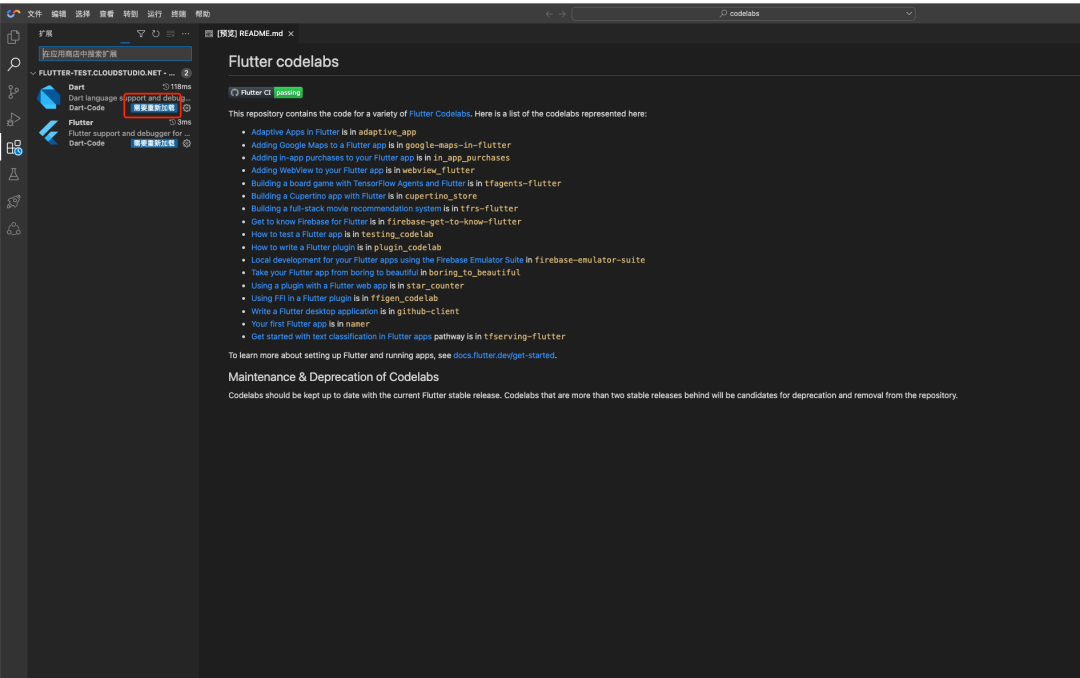
Task: Open the Search view in activity bar
Action: 13,64
